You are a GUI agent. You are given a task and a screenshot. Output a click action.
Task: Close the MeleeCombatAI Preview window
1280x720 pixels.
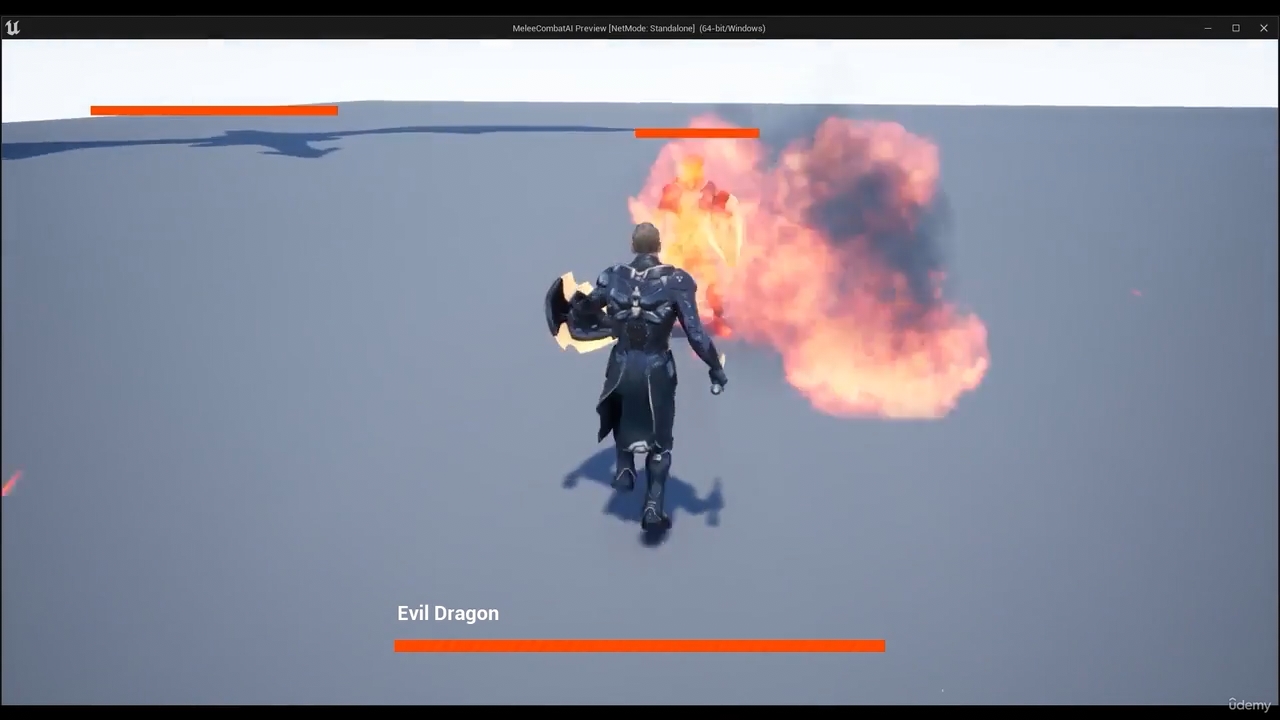point(1264,28)
